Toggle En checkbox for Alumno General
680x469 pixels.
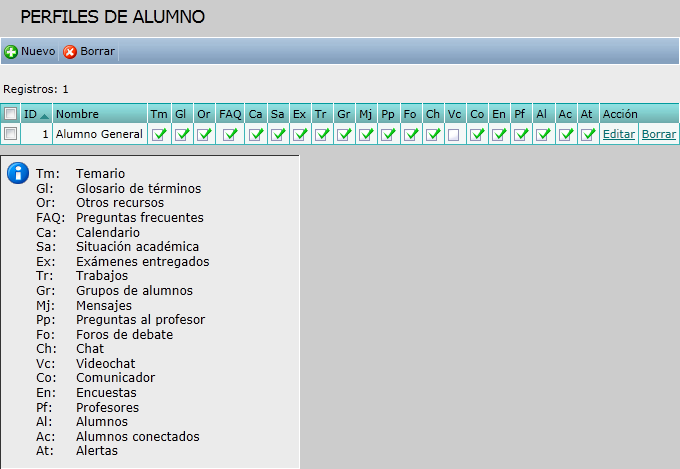[x=499, y=134]
